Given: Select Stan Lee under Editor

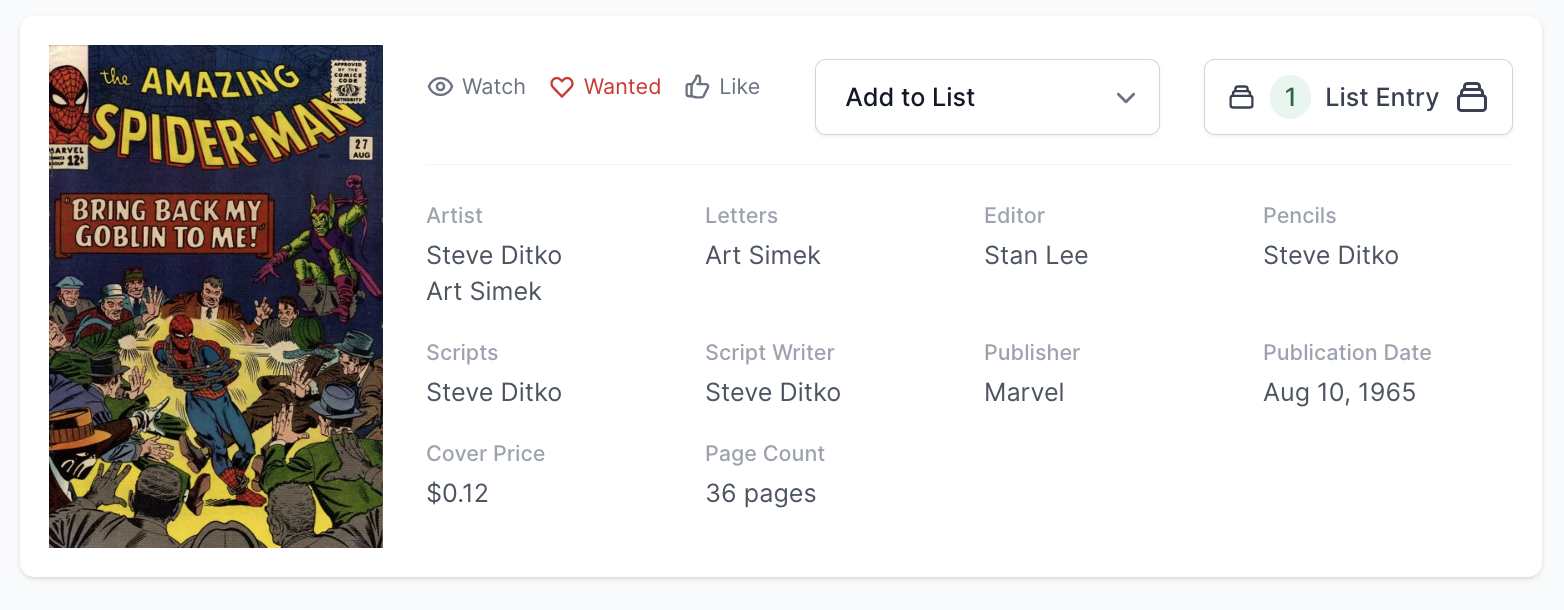Looking at the screenshot, I should coord(1036,255).
